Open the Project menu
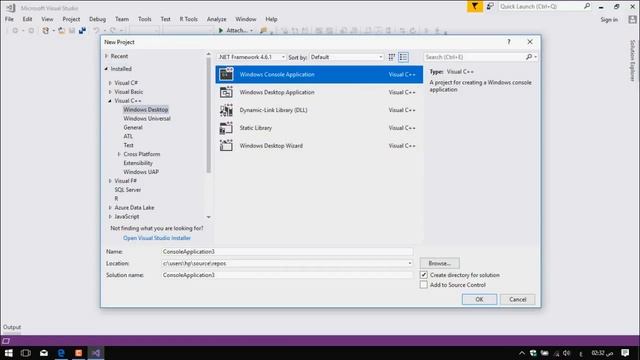This screenshot has width=640, height=360. (71, 19)
